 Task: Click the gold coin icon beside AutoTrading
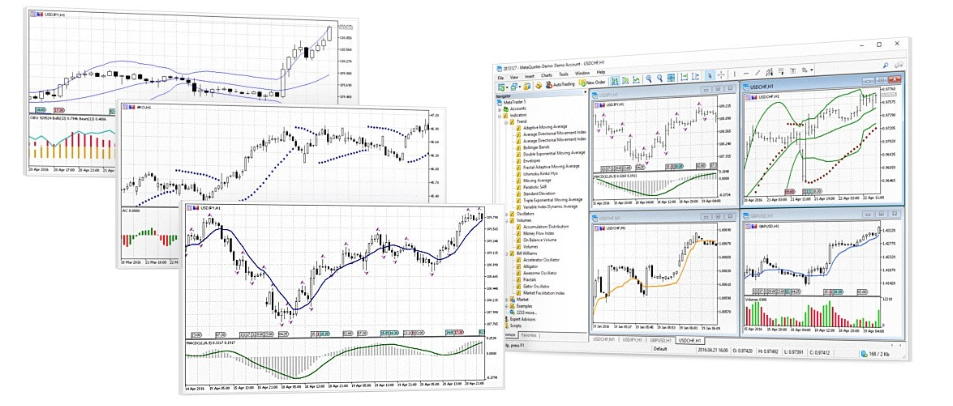pos(538,85)
